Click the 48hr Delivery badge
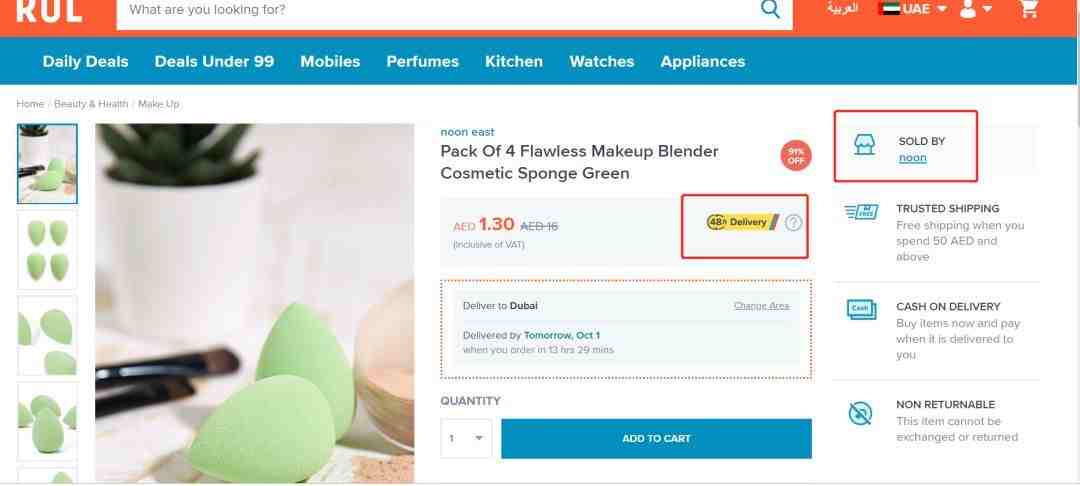The image size is (1080, 486). point(742,222)
